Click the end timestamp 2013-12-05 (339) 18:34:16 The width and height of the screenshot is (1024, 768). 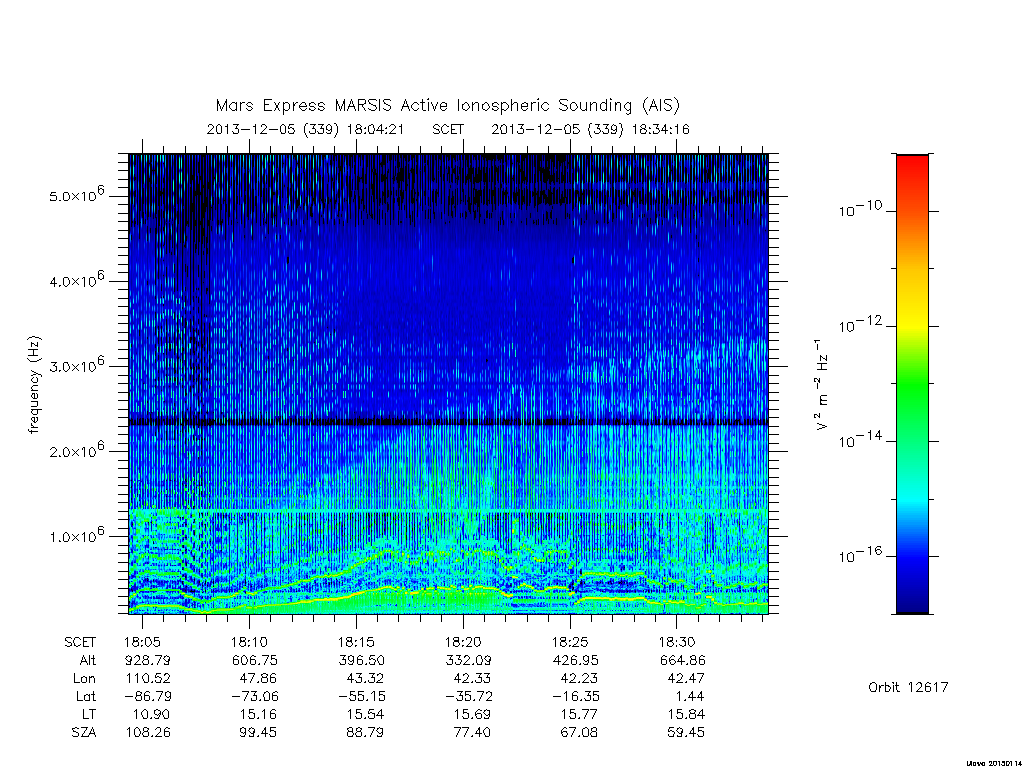(590, 129)
